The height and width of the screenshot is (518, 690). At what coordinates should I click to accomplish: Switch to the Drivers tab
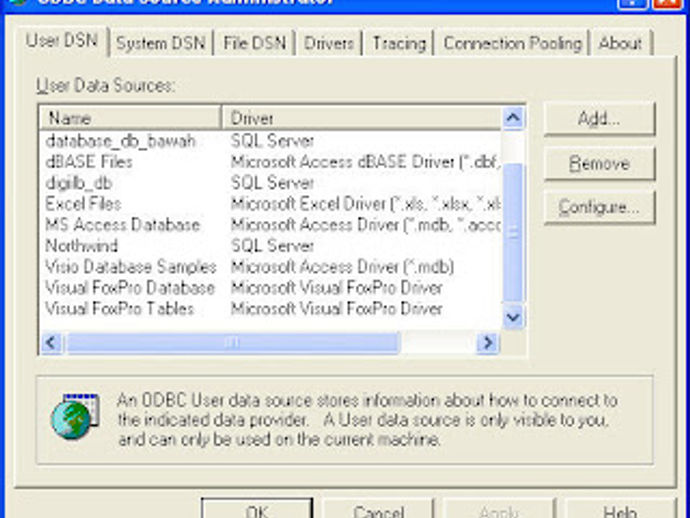[x=329, y=43]
